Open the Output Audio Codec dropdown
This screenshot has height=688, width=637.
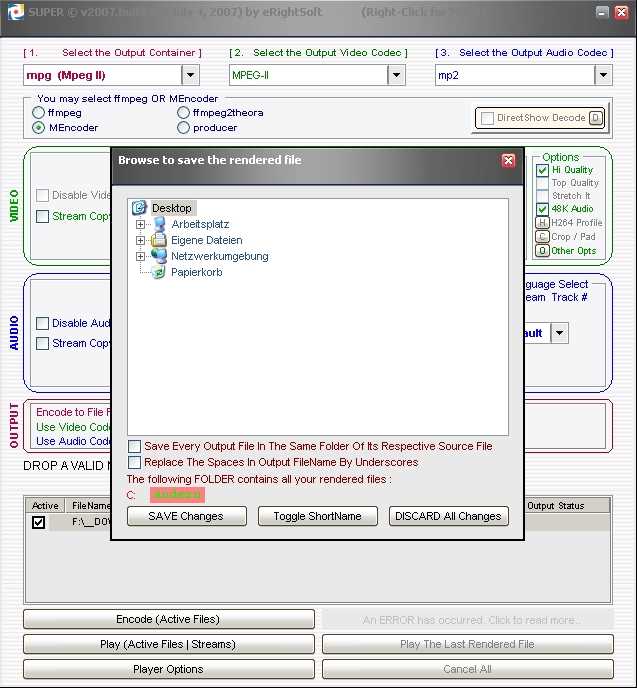coord(603,75)
